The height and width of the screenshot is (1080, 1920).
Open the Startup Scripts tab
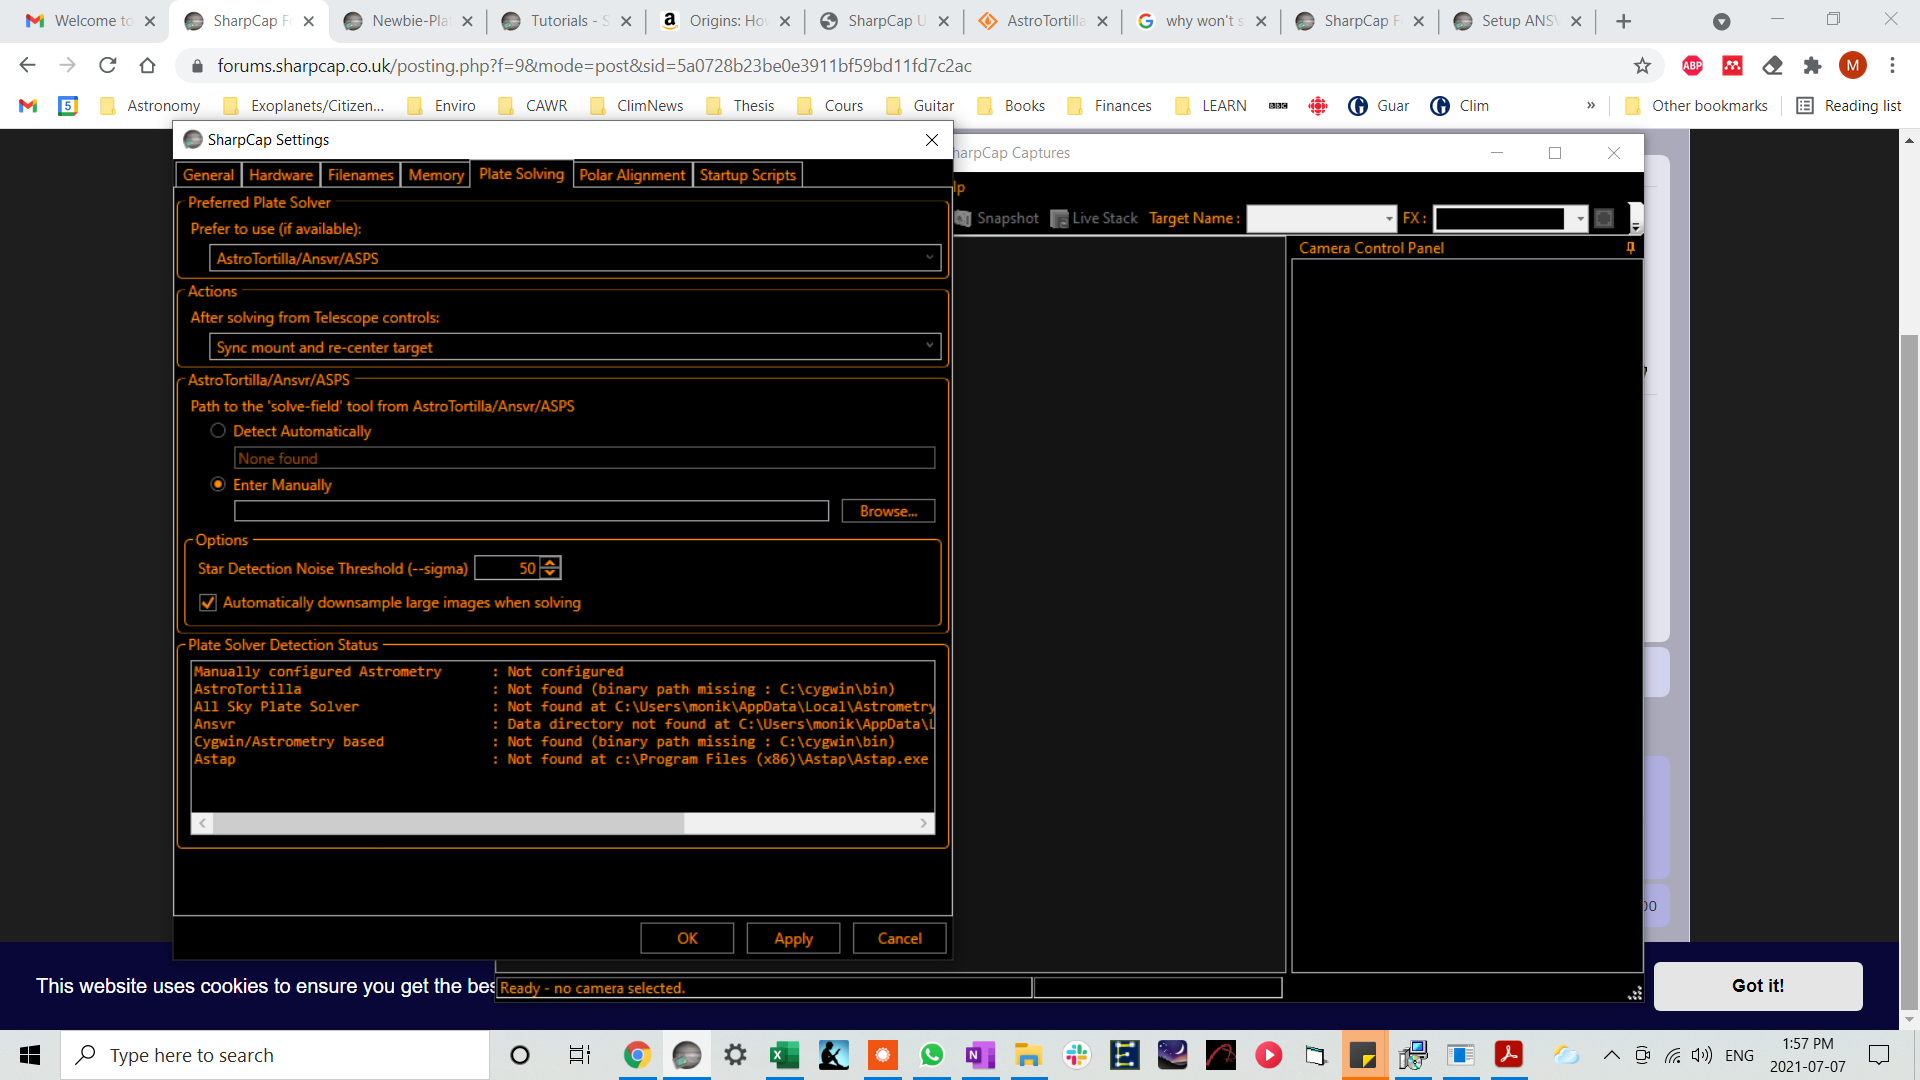click(748, 175)
